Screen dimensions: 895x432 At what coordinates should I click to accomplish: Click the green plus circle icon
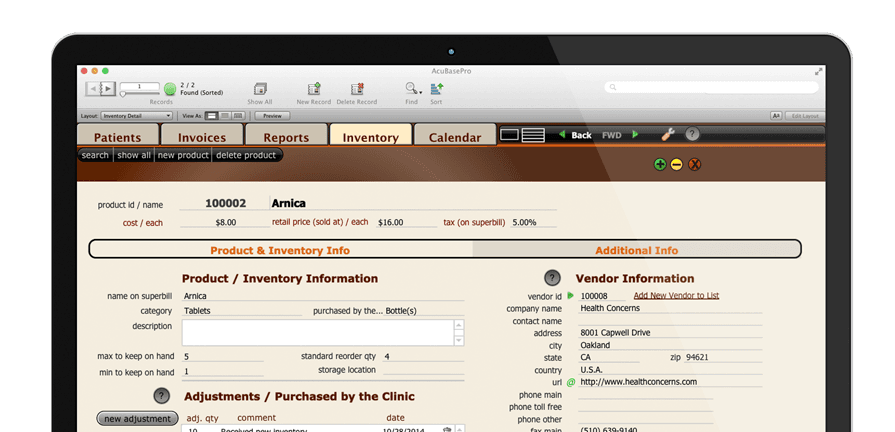pyautogui.click(x=660, y=165)
